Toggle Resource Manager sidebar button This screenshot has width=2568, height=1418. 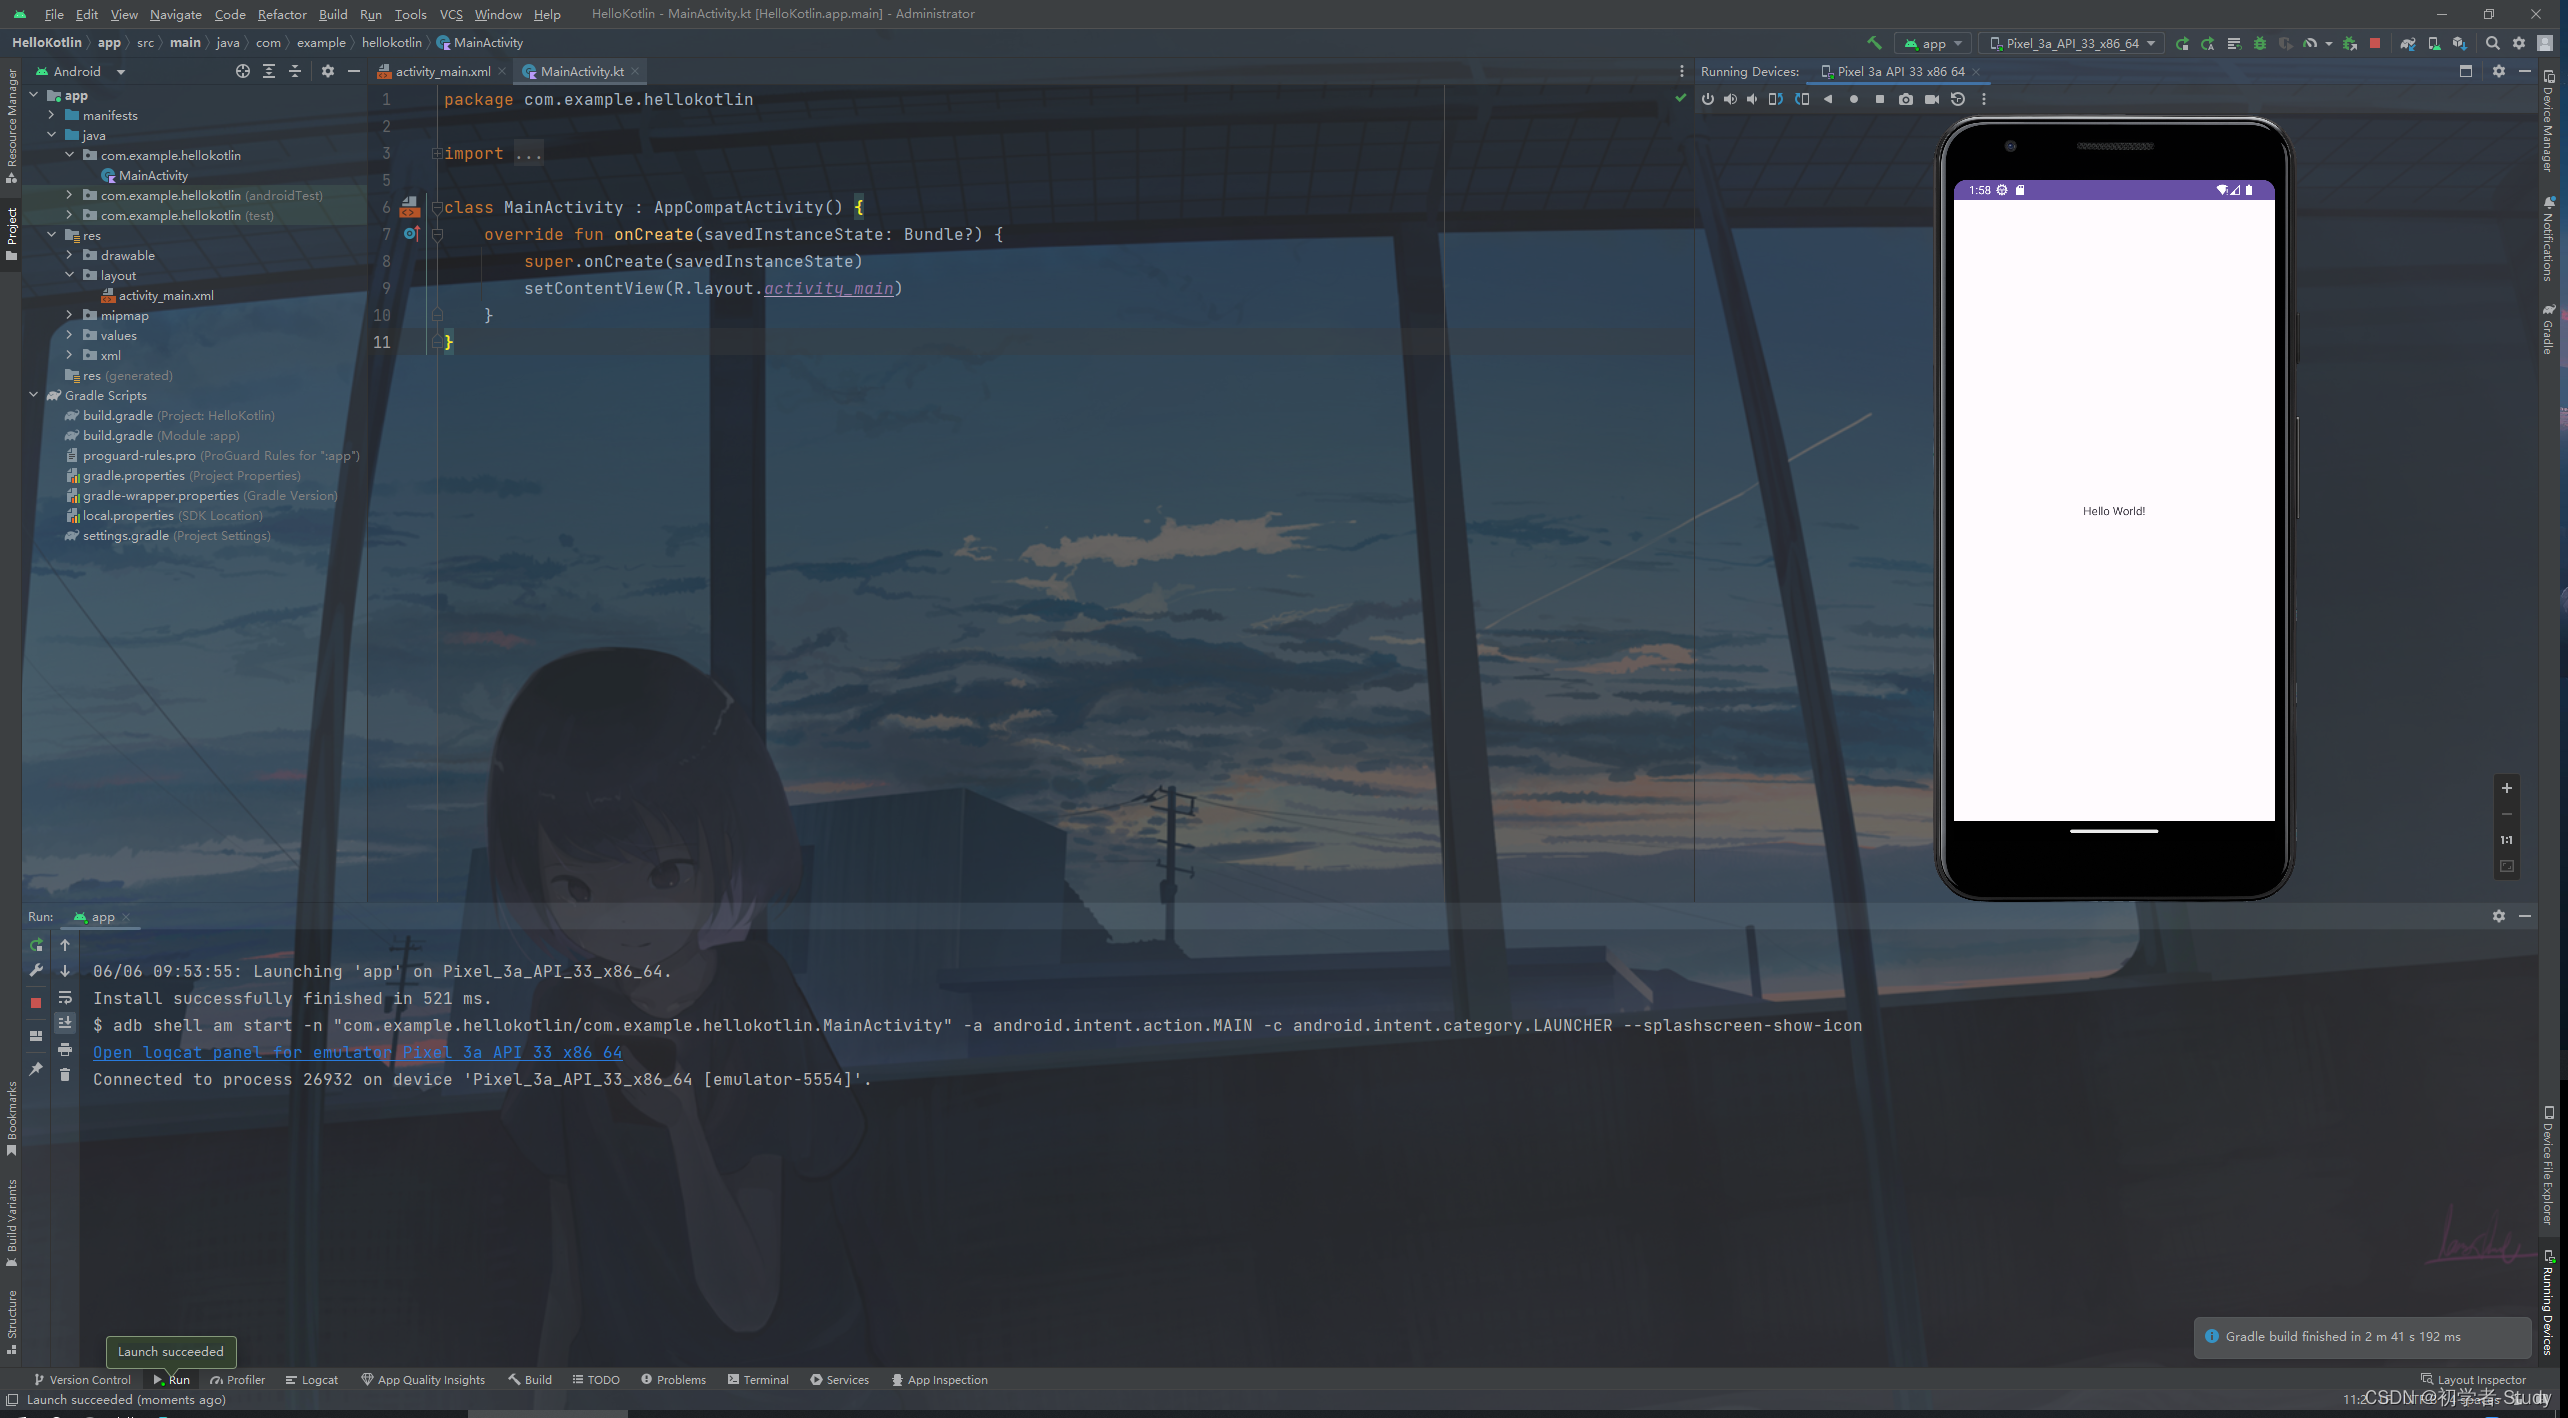tap(11, 125)
